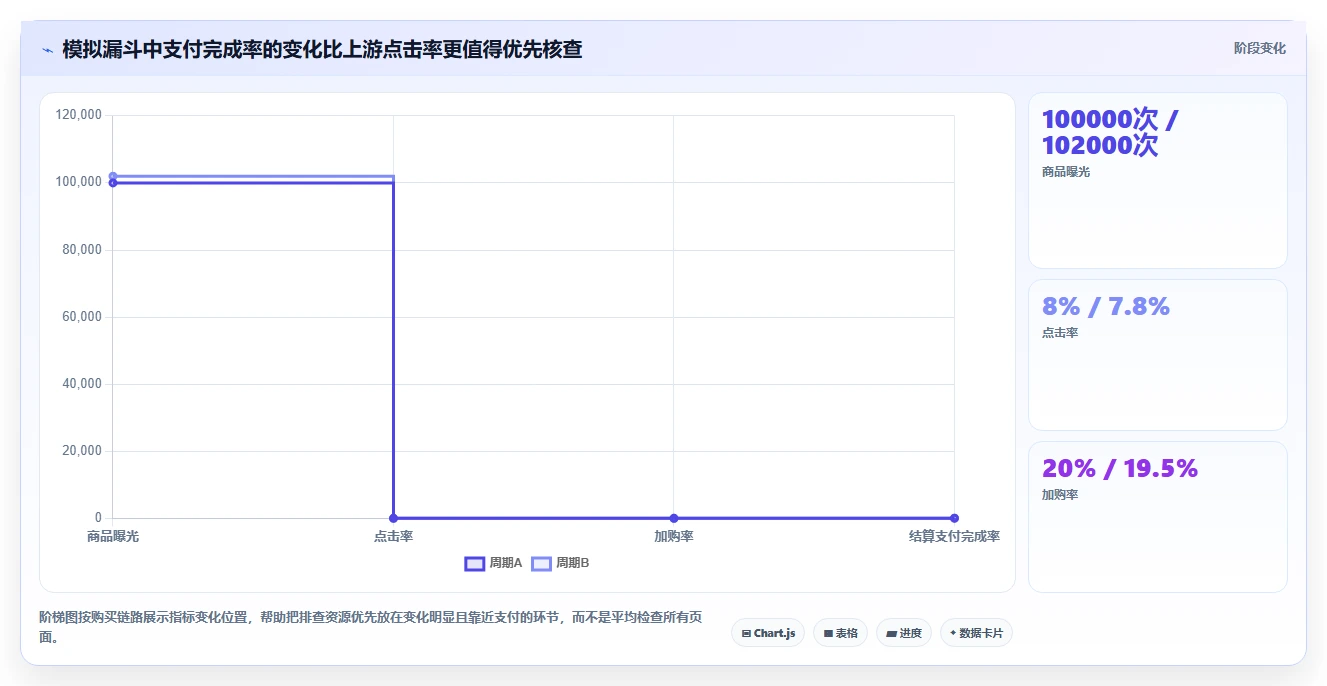This screenshot has width=1327, height=686.
Task: Click the 商品曝光 caption in first card
Action: [x=1066, y=172]
